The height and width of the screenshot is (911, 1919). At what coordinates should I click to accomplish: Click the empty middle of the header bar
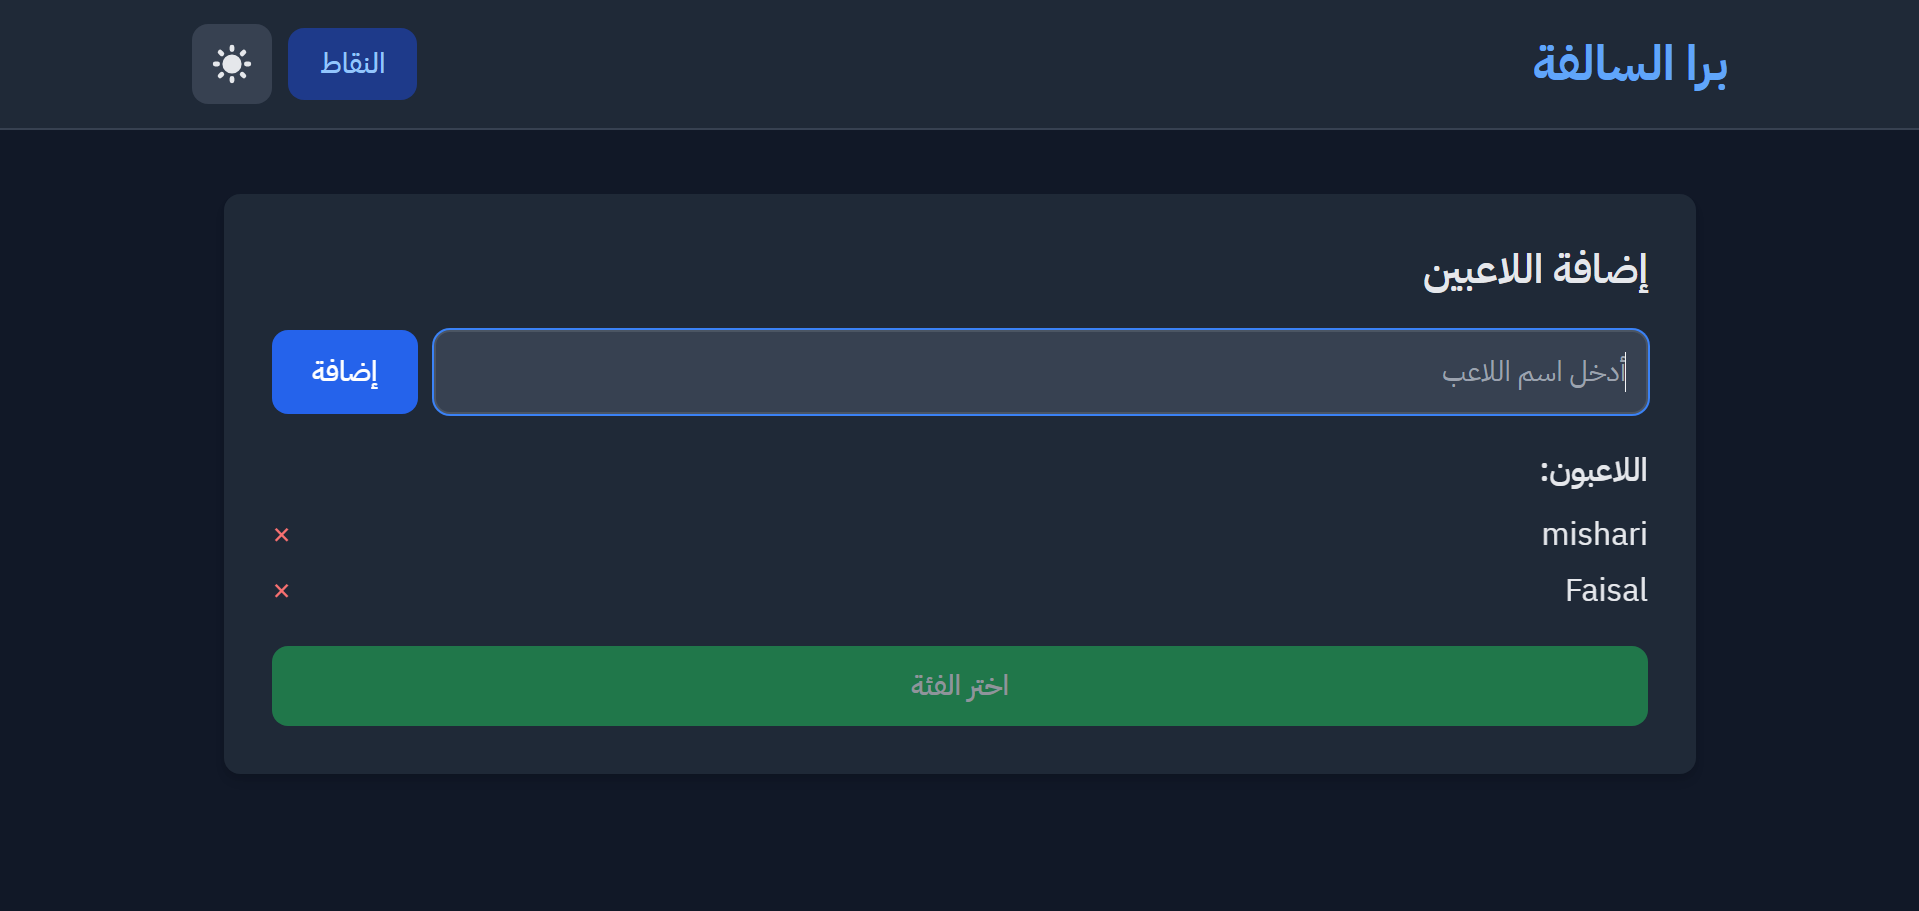[x=960, y=64]
